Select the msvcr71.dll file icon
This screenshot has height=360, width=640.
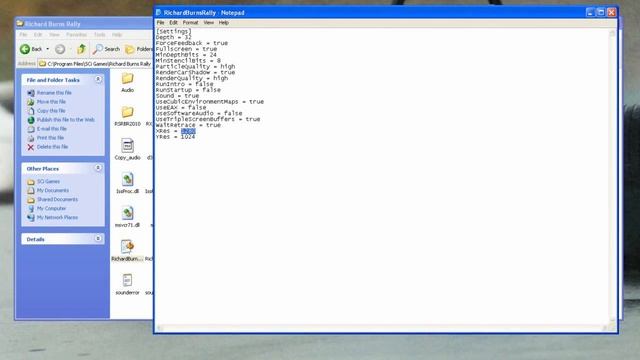tap(127, 213)
